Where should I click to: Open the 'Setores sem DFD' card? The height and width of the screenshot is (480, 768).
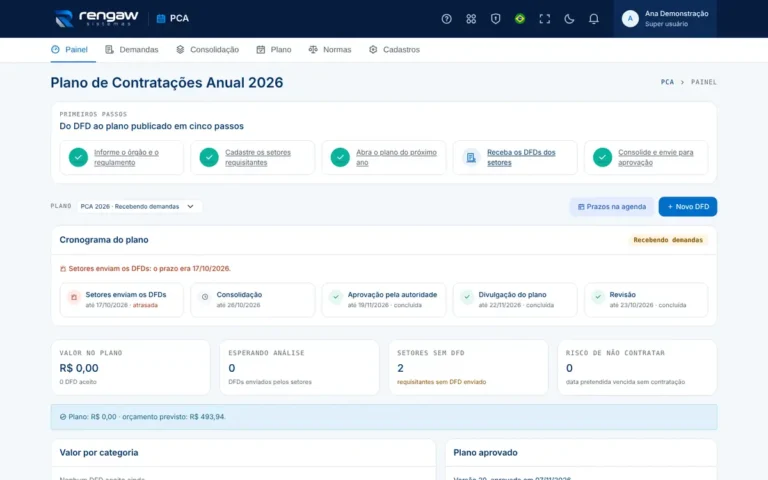[468, 367]
